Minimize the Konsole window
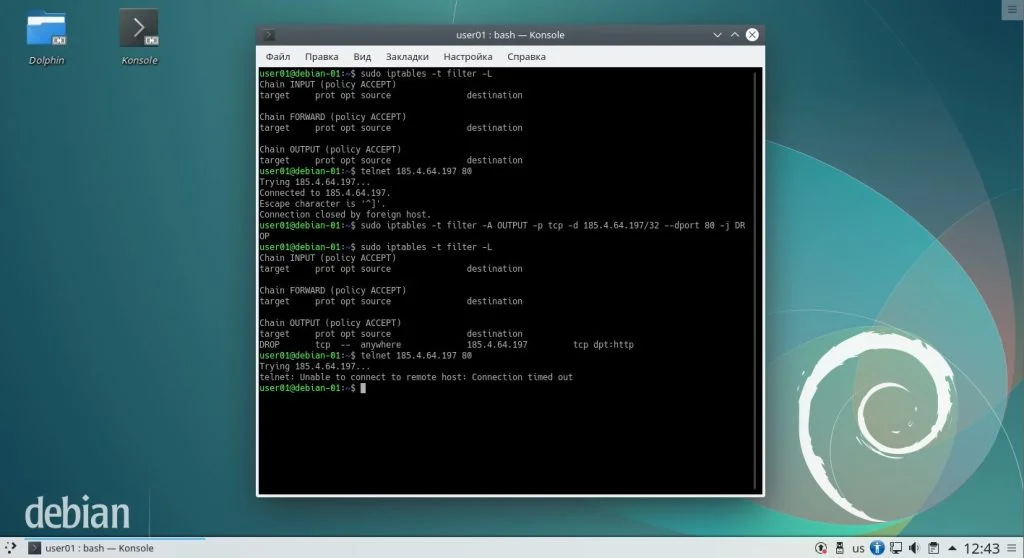The height and width of the screenshot is (558, 1024). (717, 35)
